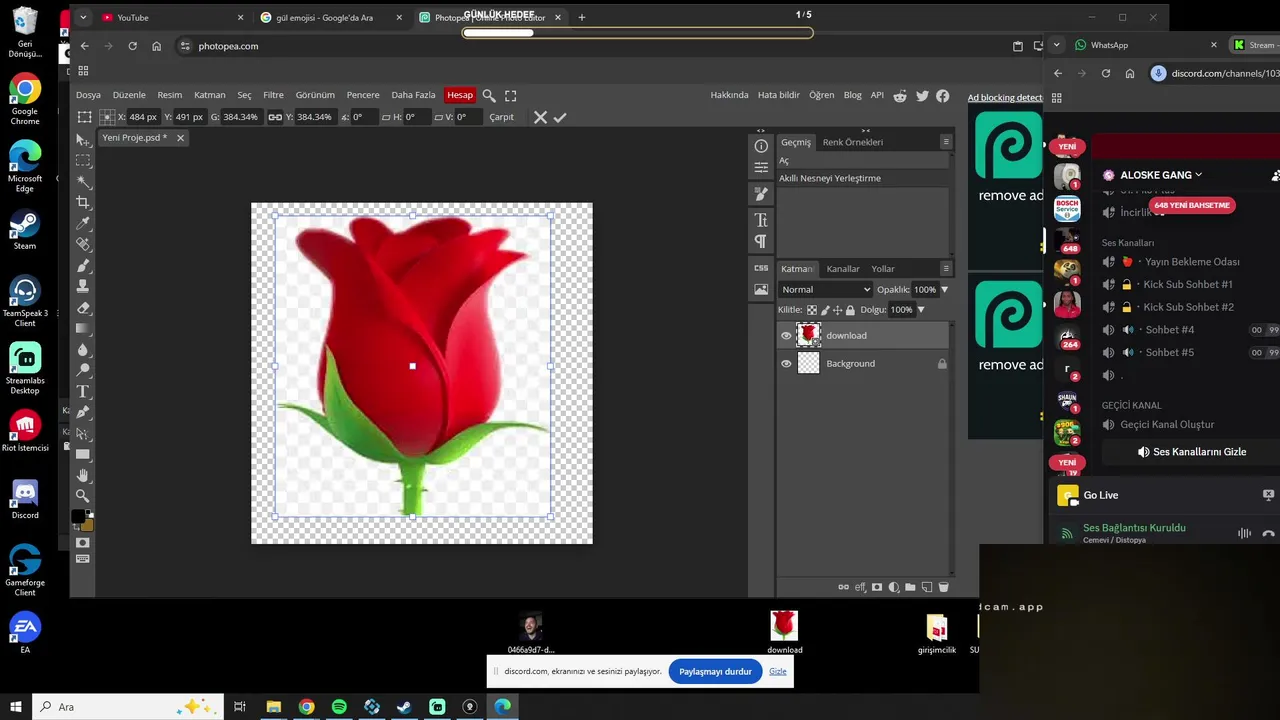Click the background color swatch
The image size is (1280, 720).
(88, 524)
